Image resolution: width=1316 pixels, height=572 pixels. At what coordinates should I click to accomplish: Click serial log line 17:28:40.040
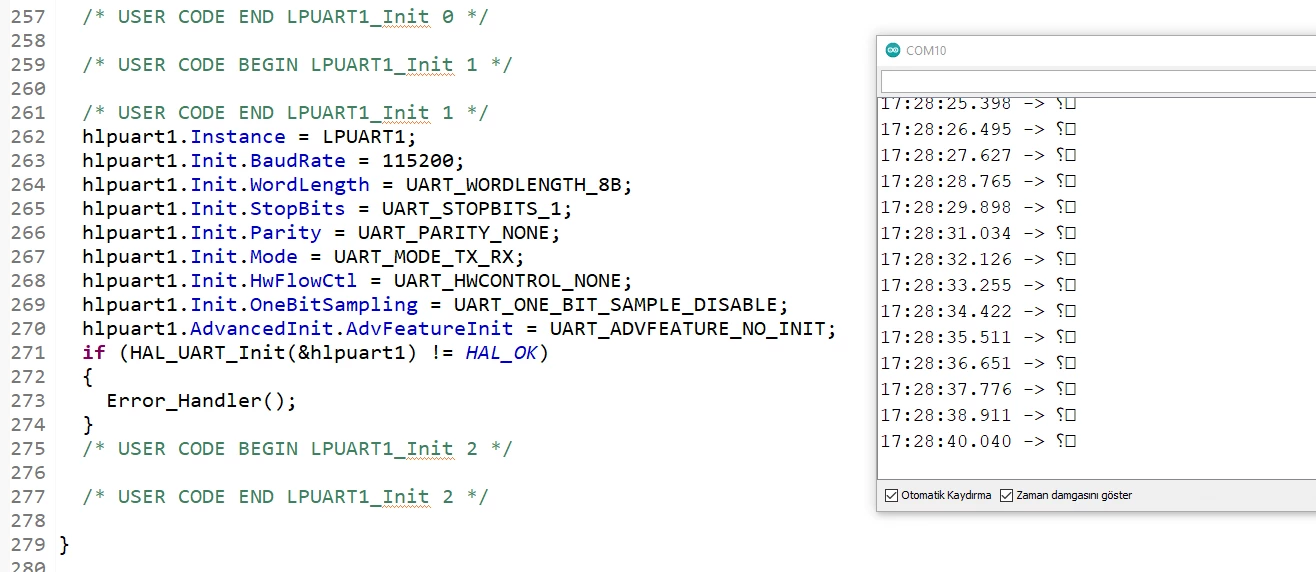[x=979, y=441]
